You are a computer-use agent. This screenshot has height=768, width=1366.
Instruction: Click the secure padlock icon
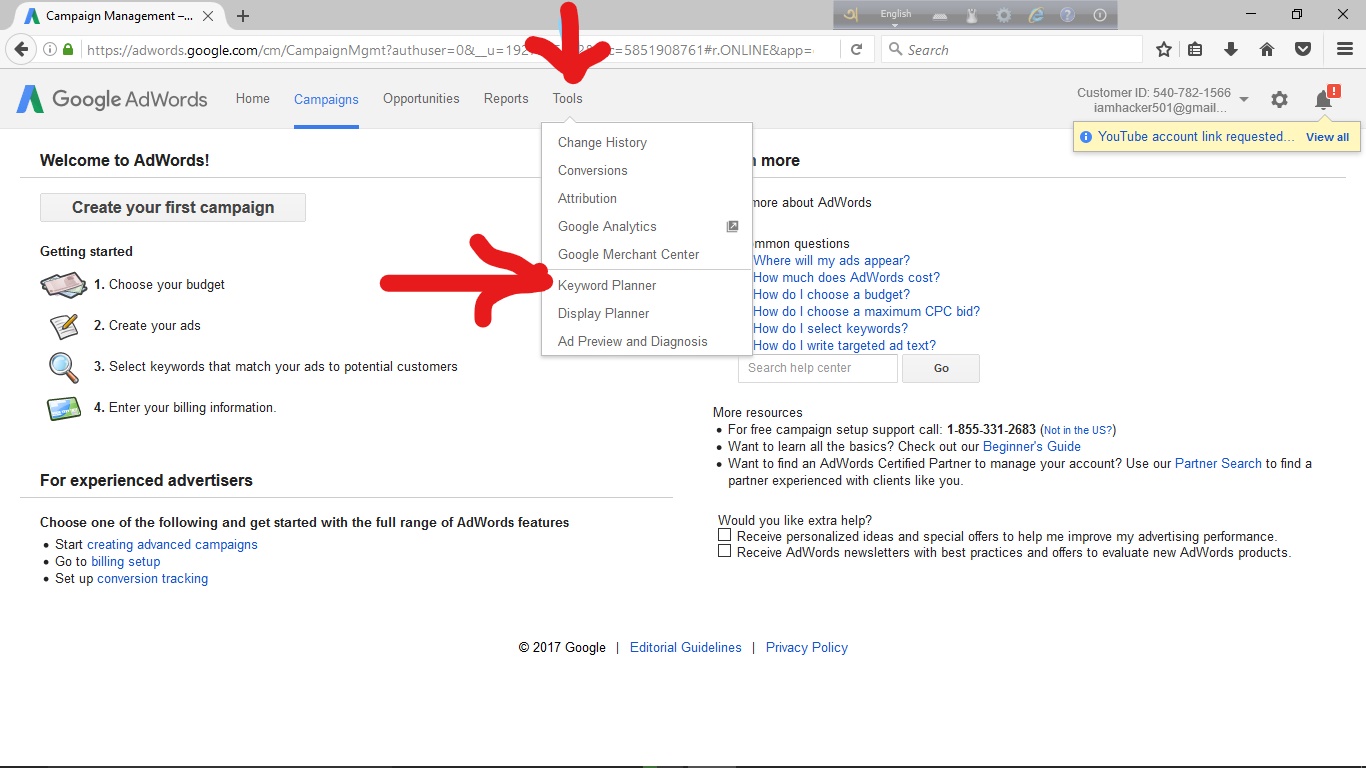click(68, 49)
